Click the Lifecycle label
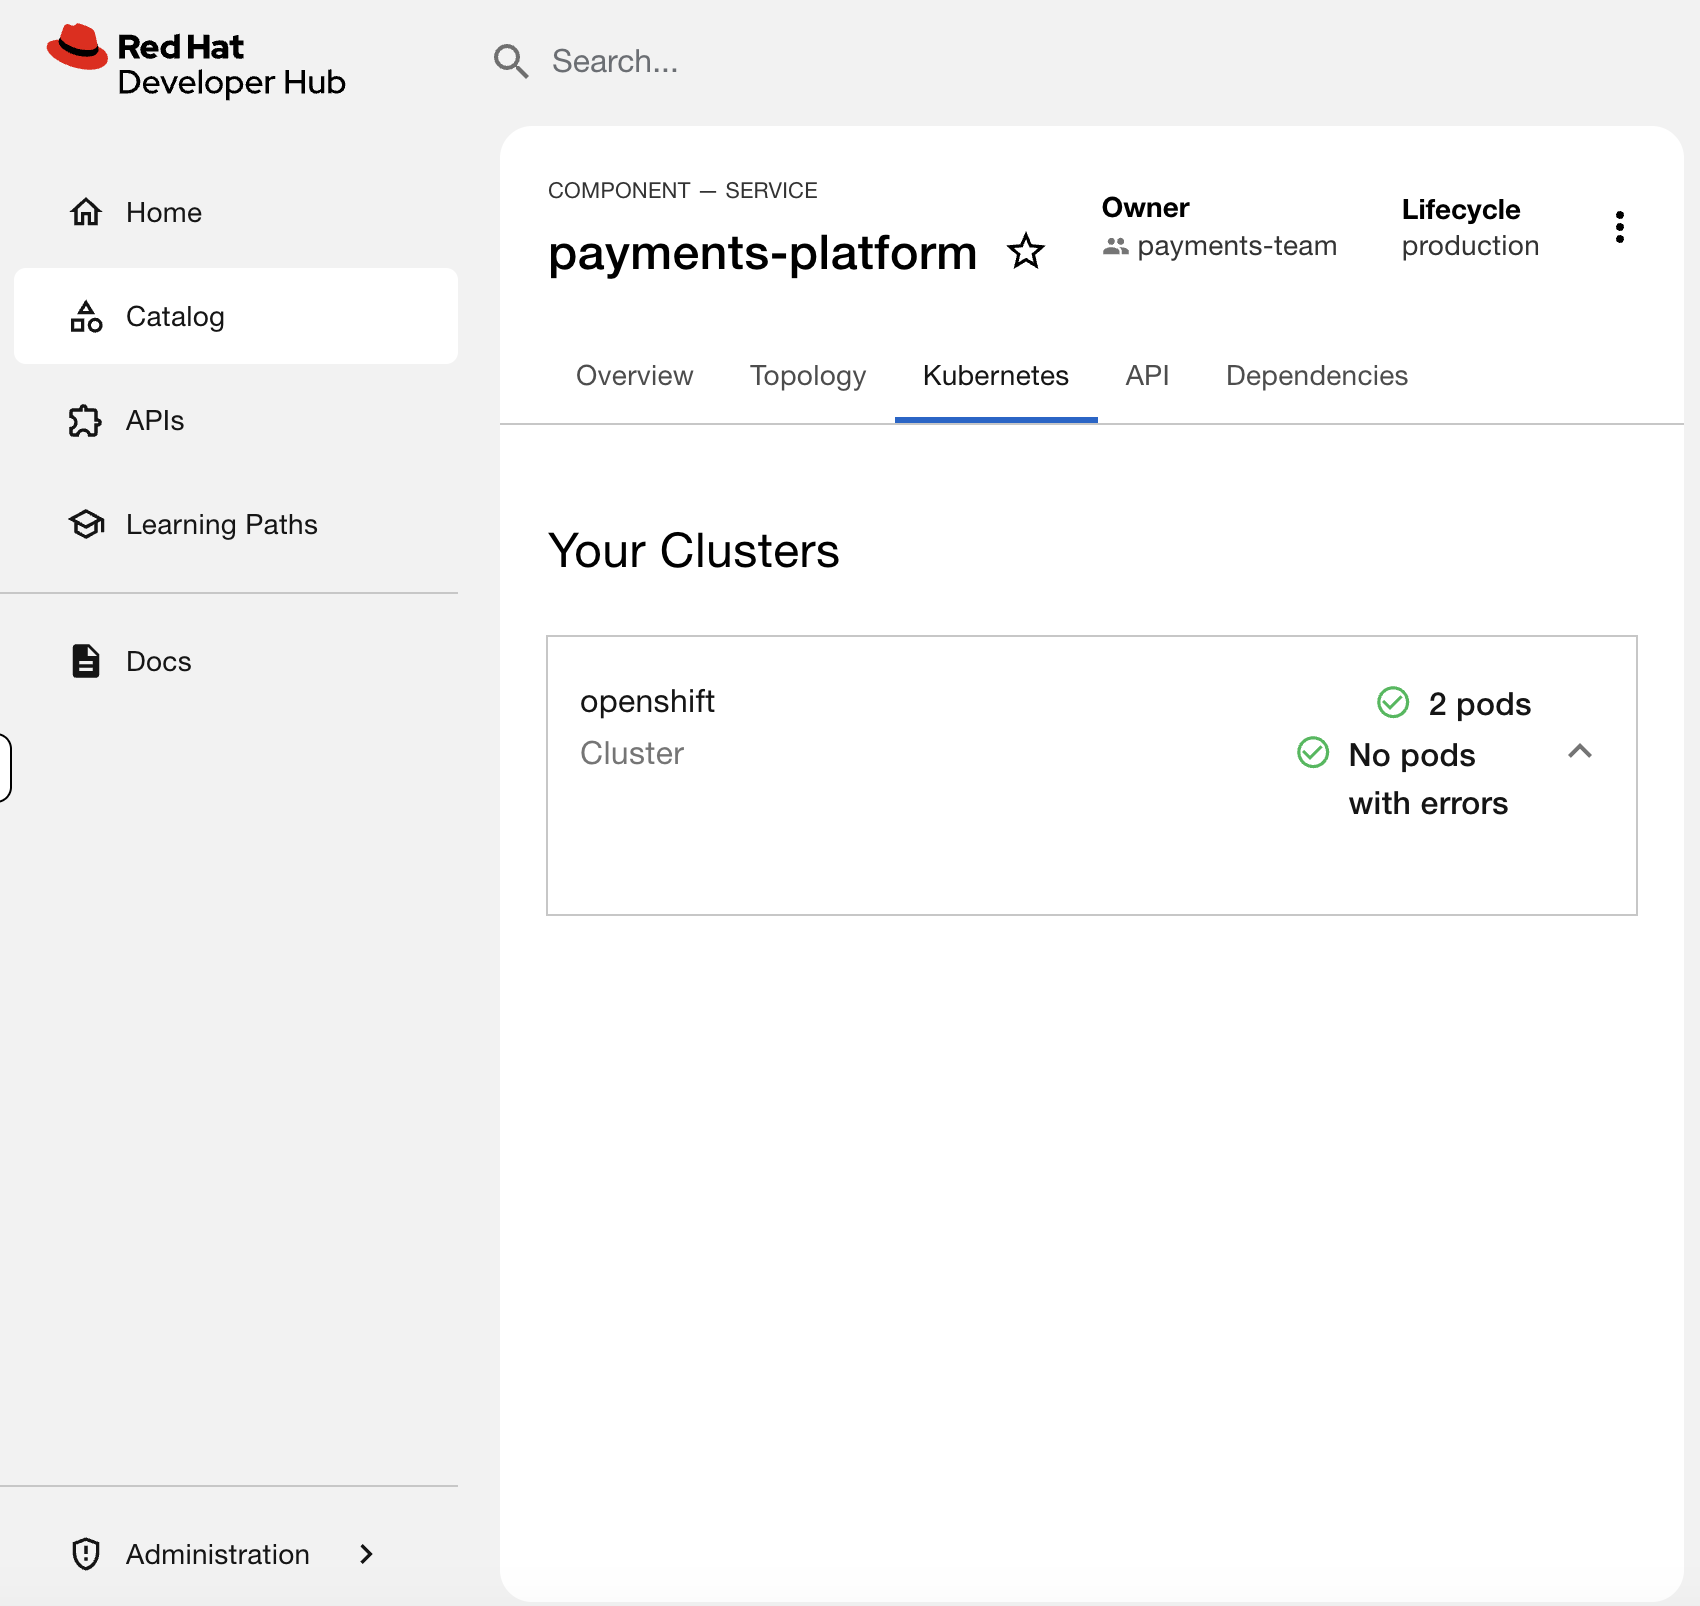This screenshot has height=1606, width=1700. (x=1461, y=210)
